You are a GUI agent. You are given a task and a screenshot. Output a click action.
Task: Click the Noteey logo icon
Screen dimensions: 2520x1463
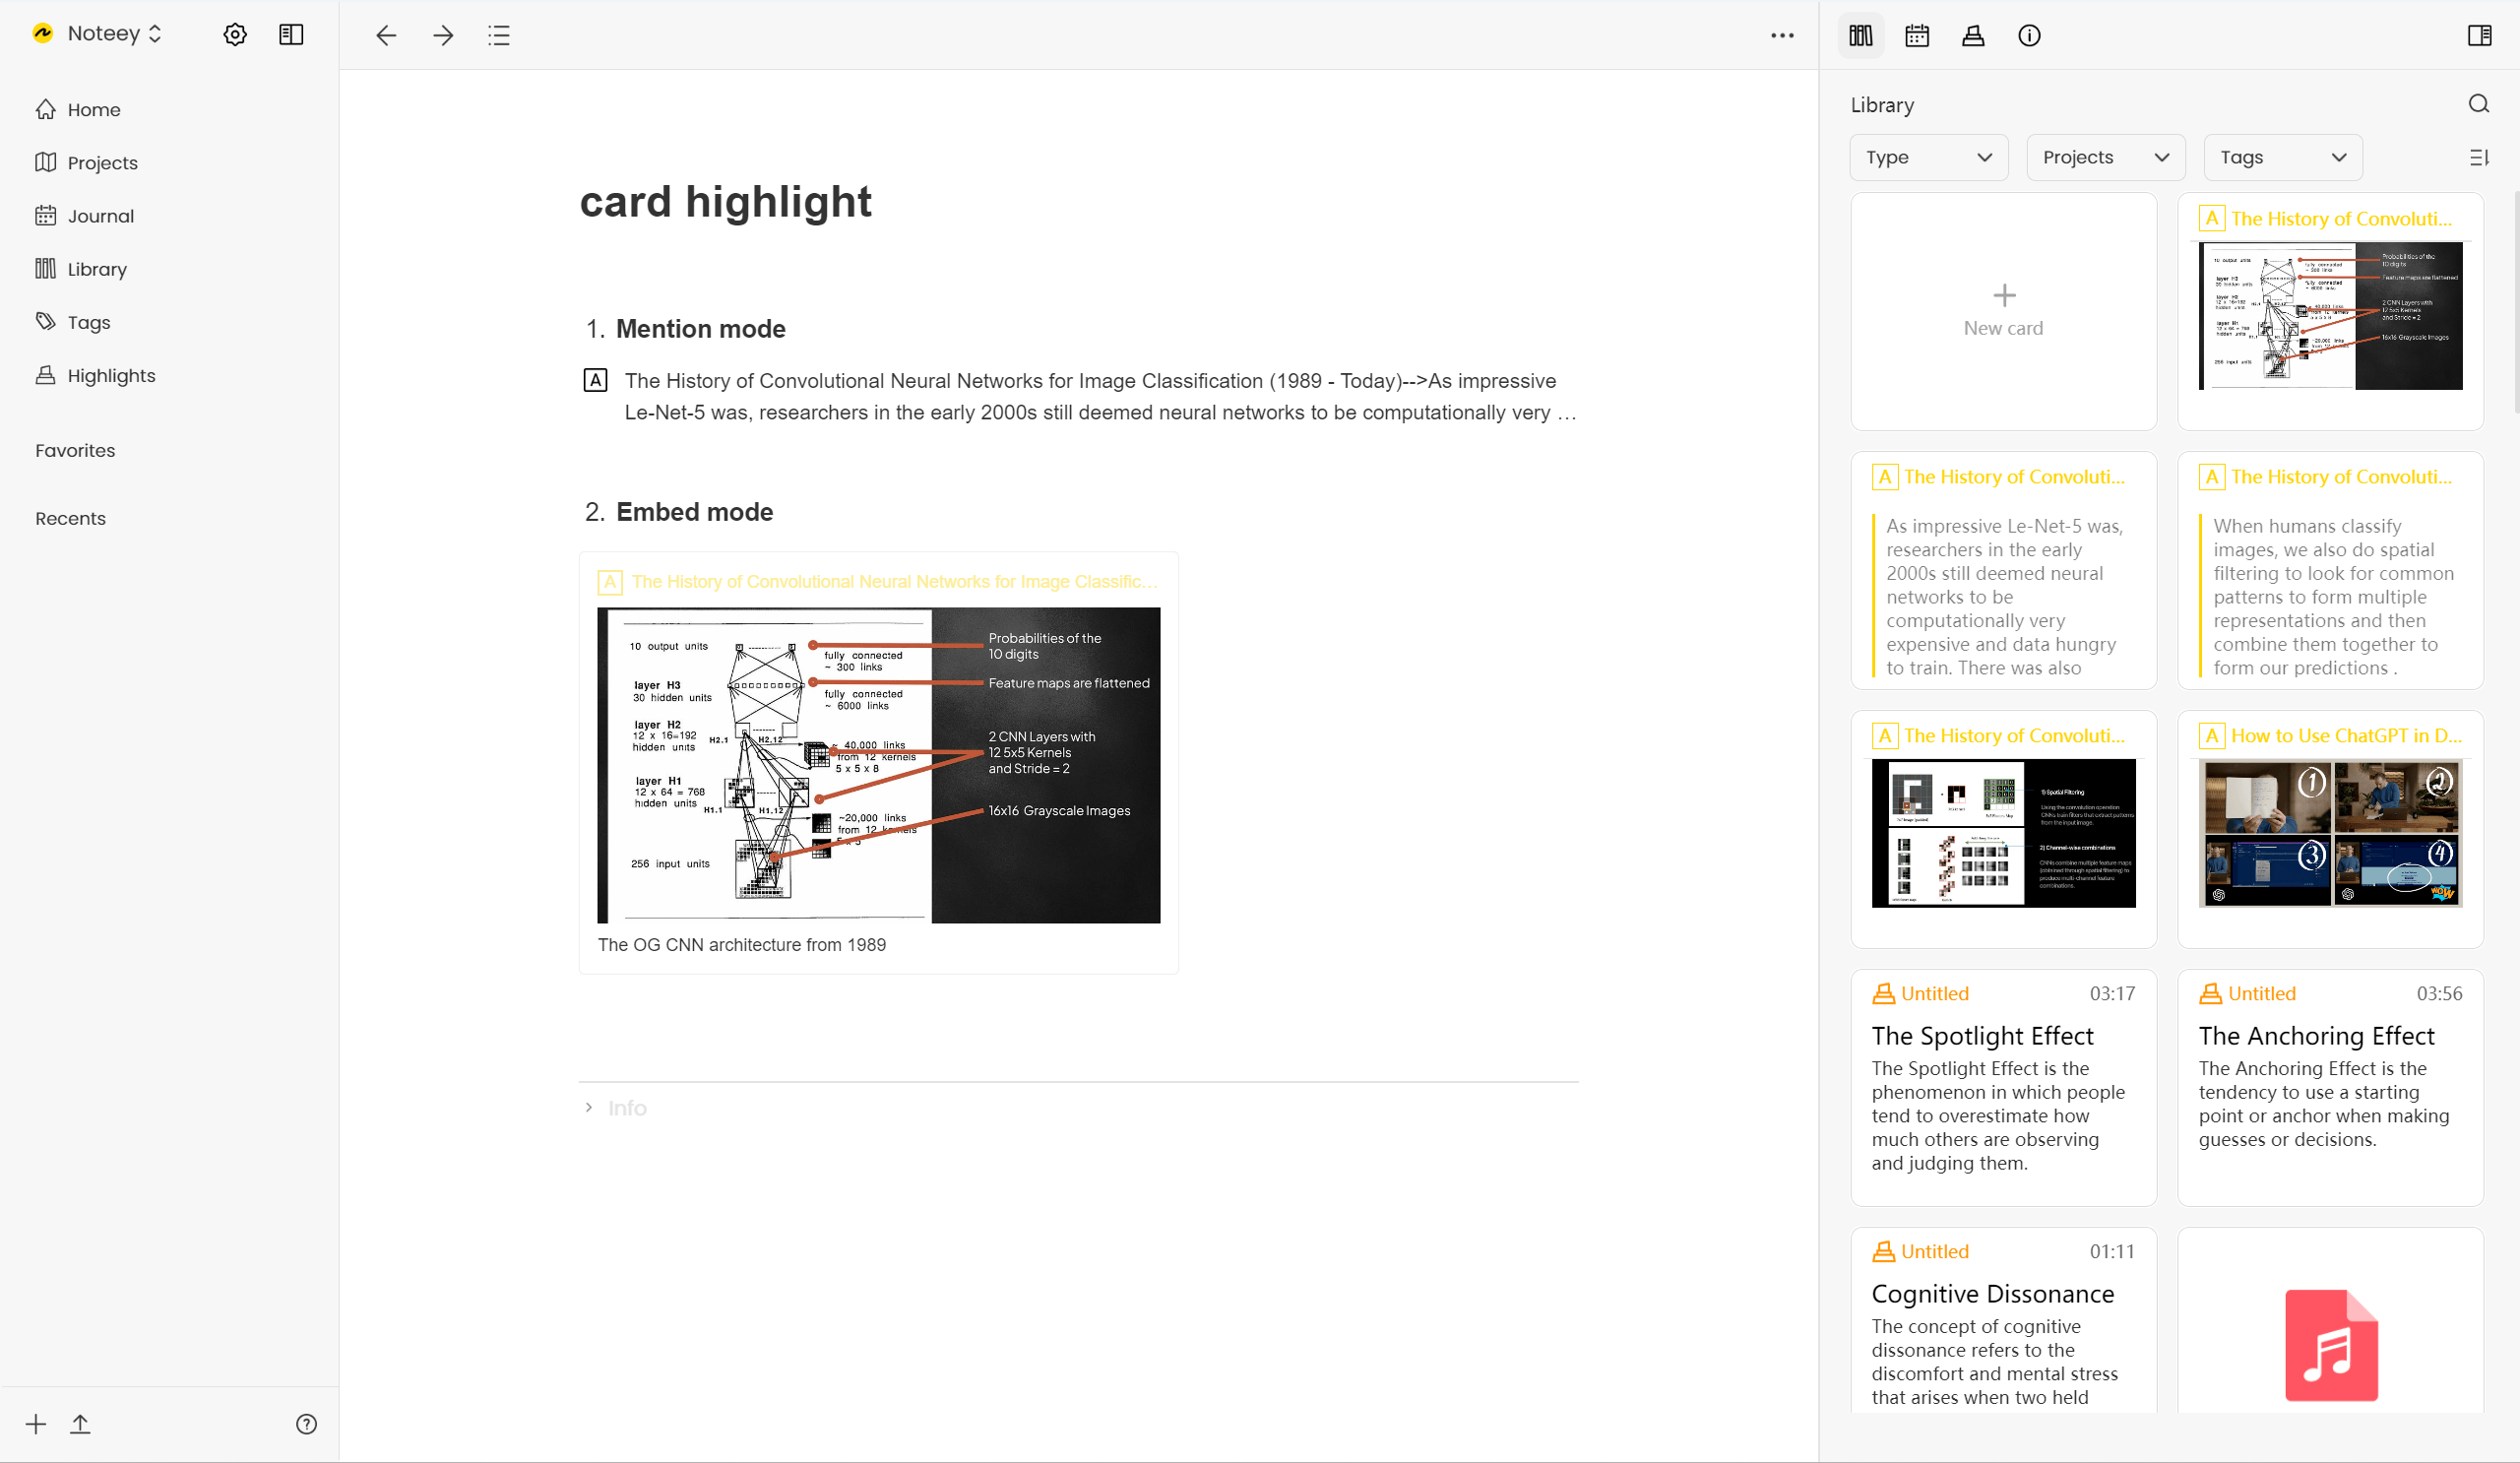pyautogui.click(x=43, y=33)
